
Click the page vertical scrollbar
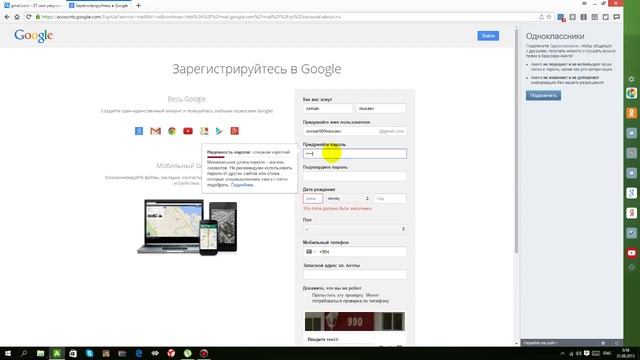pyautogui.click(x=516, y=141)
